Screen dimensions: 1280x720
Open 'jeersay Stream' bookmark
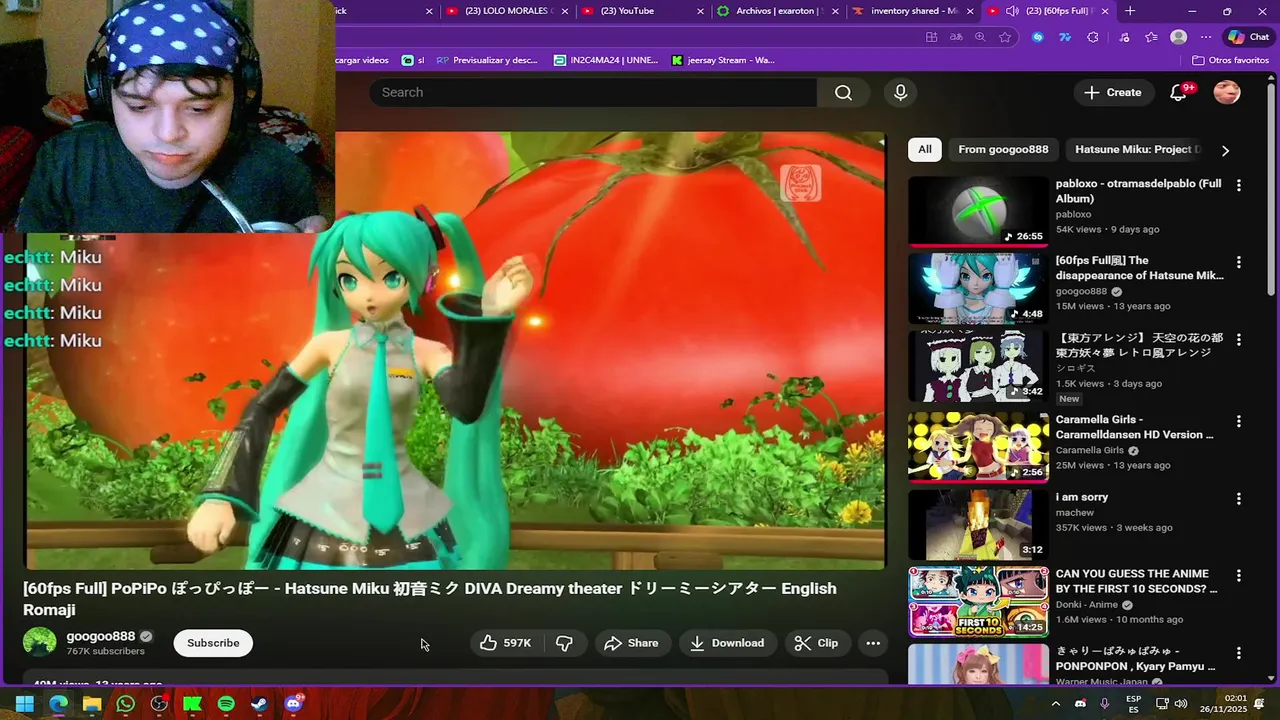tap(723, 60)
